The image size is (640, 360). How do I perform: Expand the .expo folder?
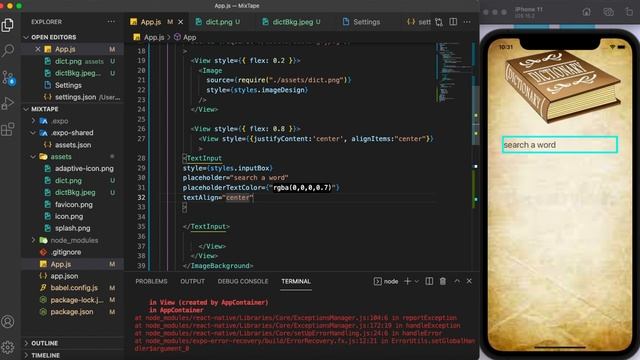[72, 121]
